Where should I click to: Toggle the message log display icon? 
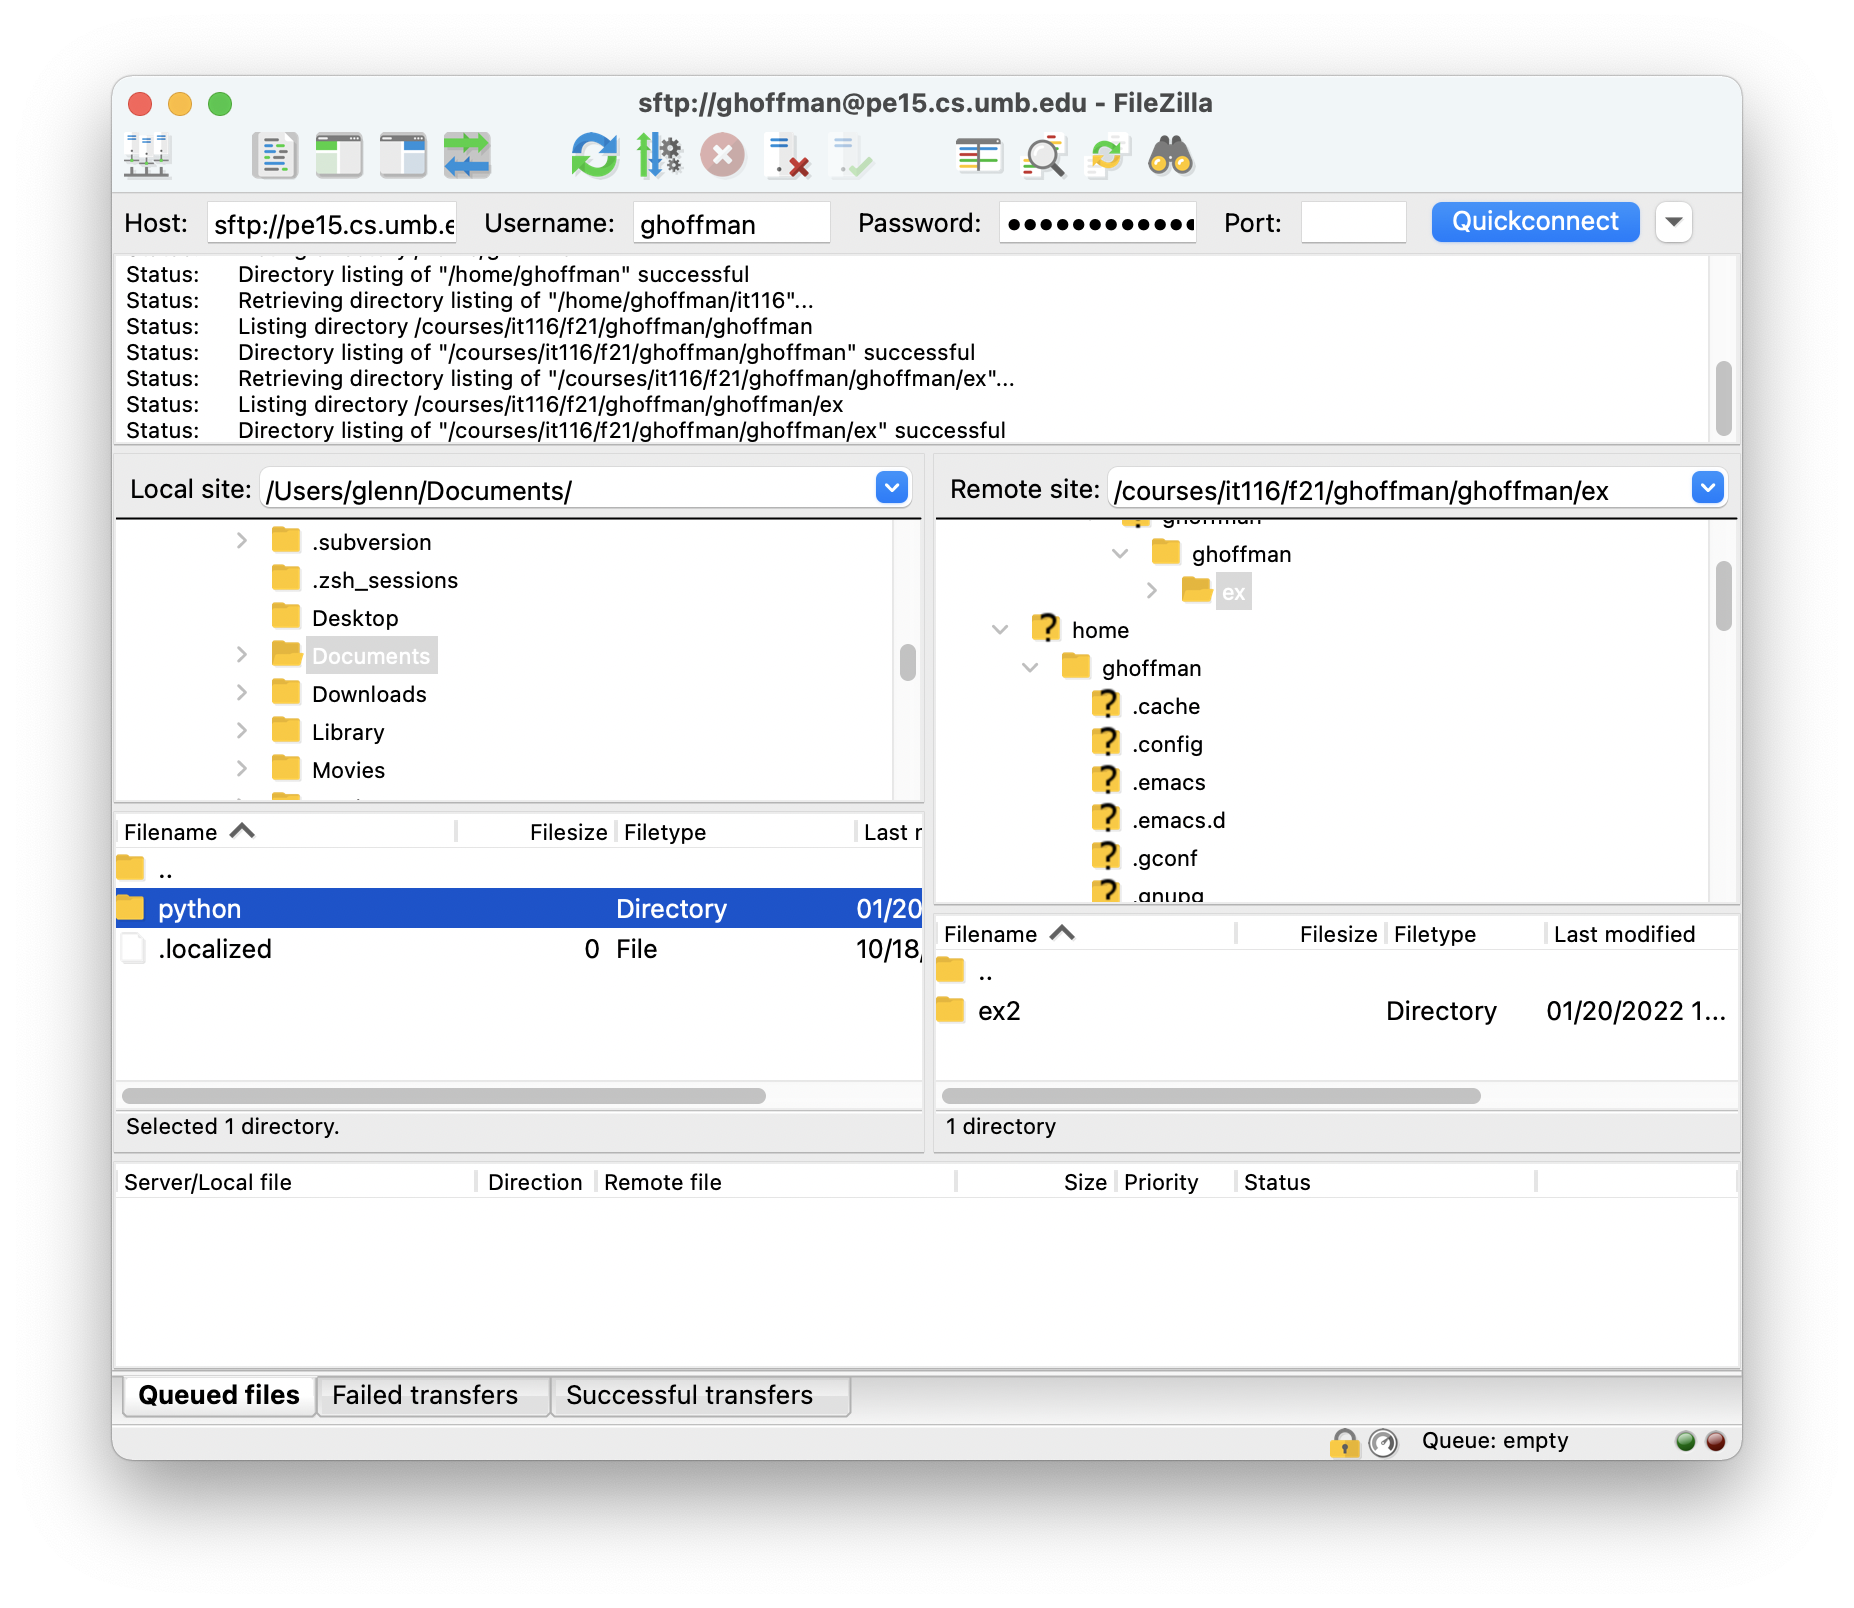tap(275, 156)
